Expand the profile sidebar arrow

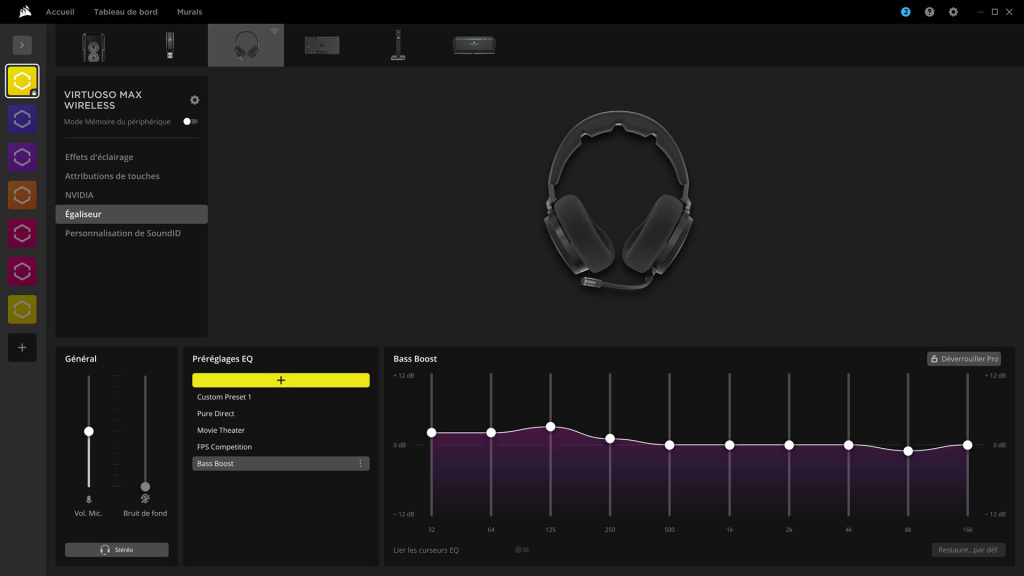(22, 45)
